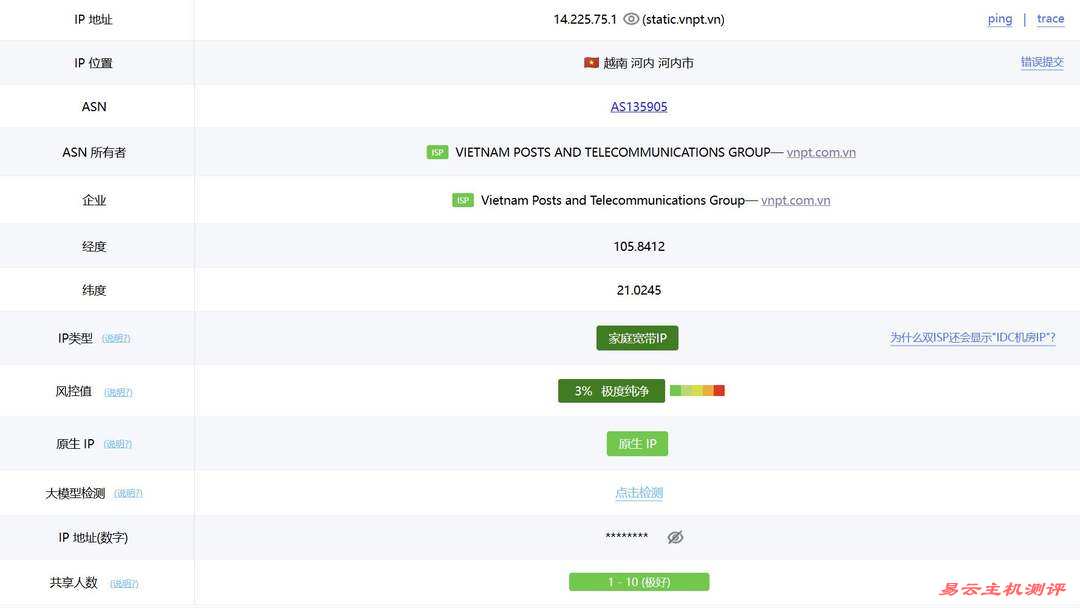Open the trace link
Screen dimensions: 1080x608
(x=1050, y=19)
